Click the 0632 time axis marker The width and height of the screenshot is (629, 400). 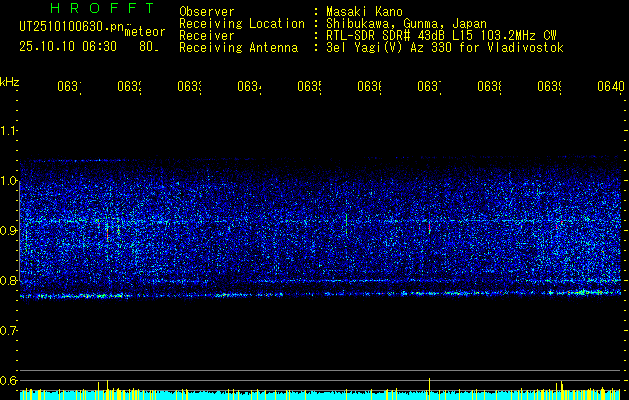[x=129, y=87]
